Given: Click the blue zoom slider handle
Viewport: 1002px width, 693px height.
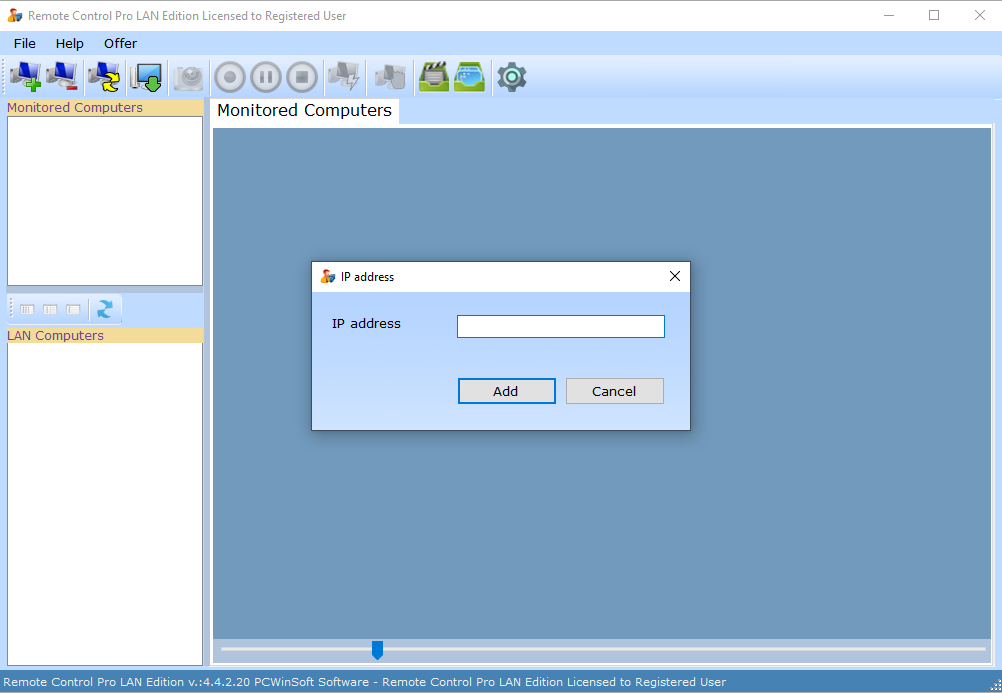Looking at the screenshot, I should pyautogui.click(x=377, y=650).
